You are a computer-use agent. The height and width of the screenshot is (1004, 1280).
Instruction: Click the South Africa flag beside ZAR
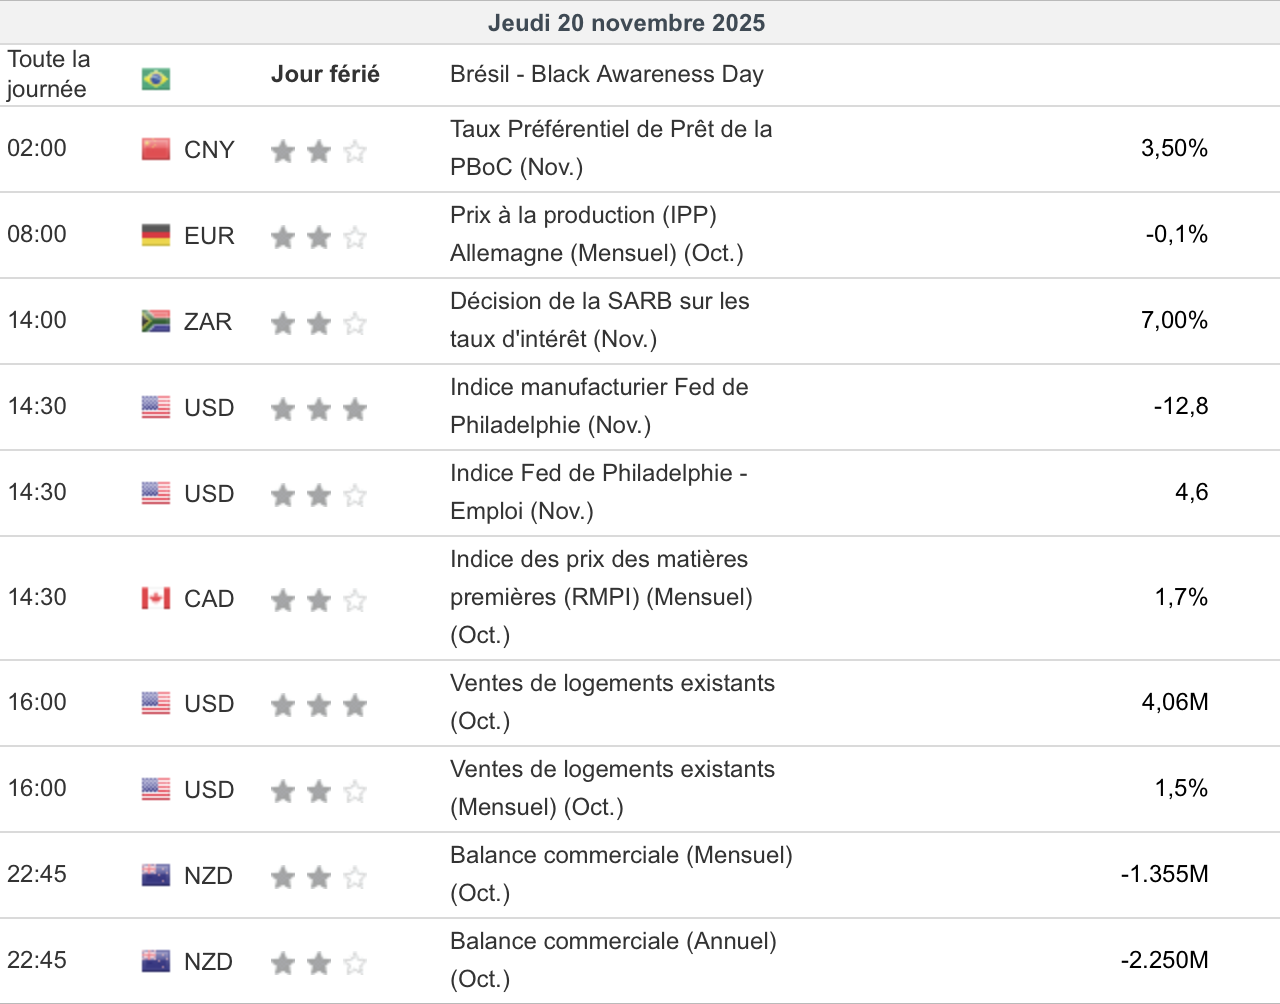click(x=156, y=321)
